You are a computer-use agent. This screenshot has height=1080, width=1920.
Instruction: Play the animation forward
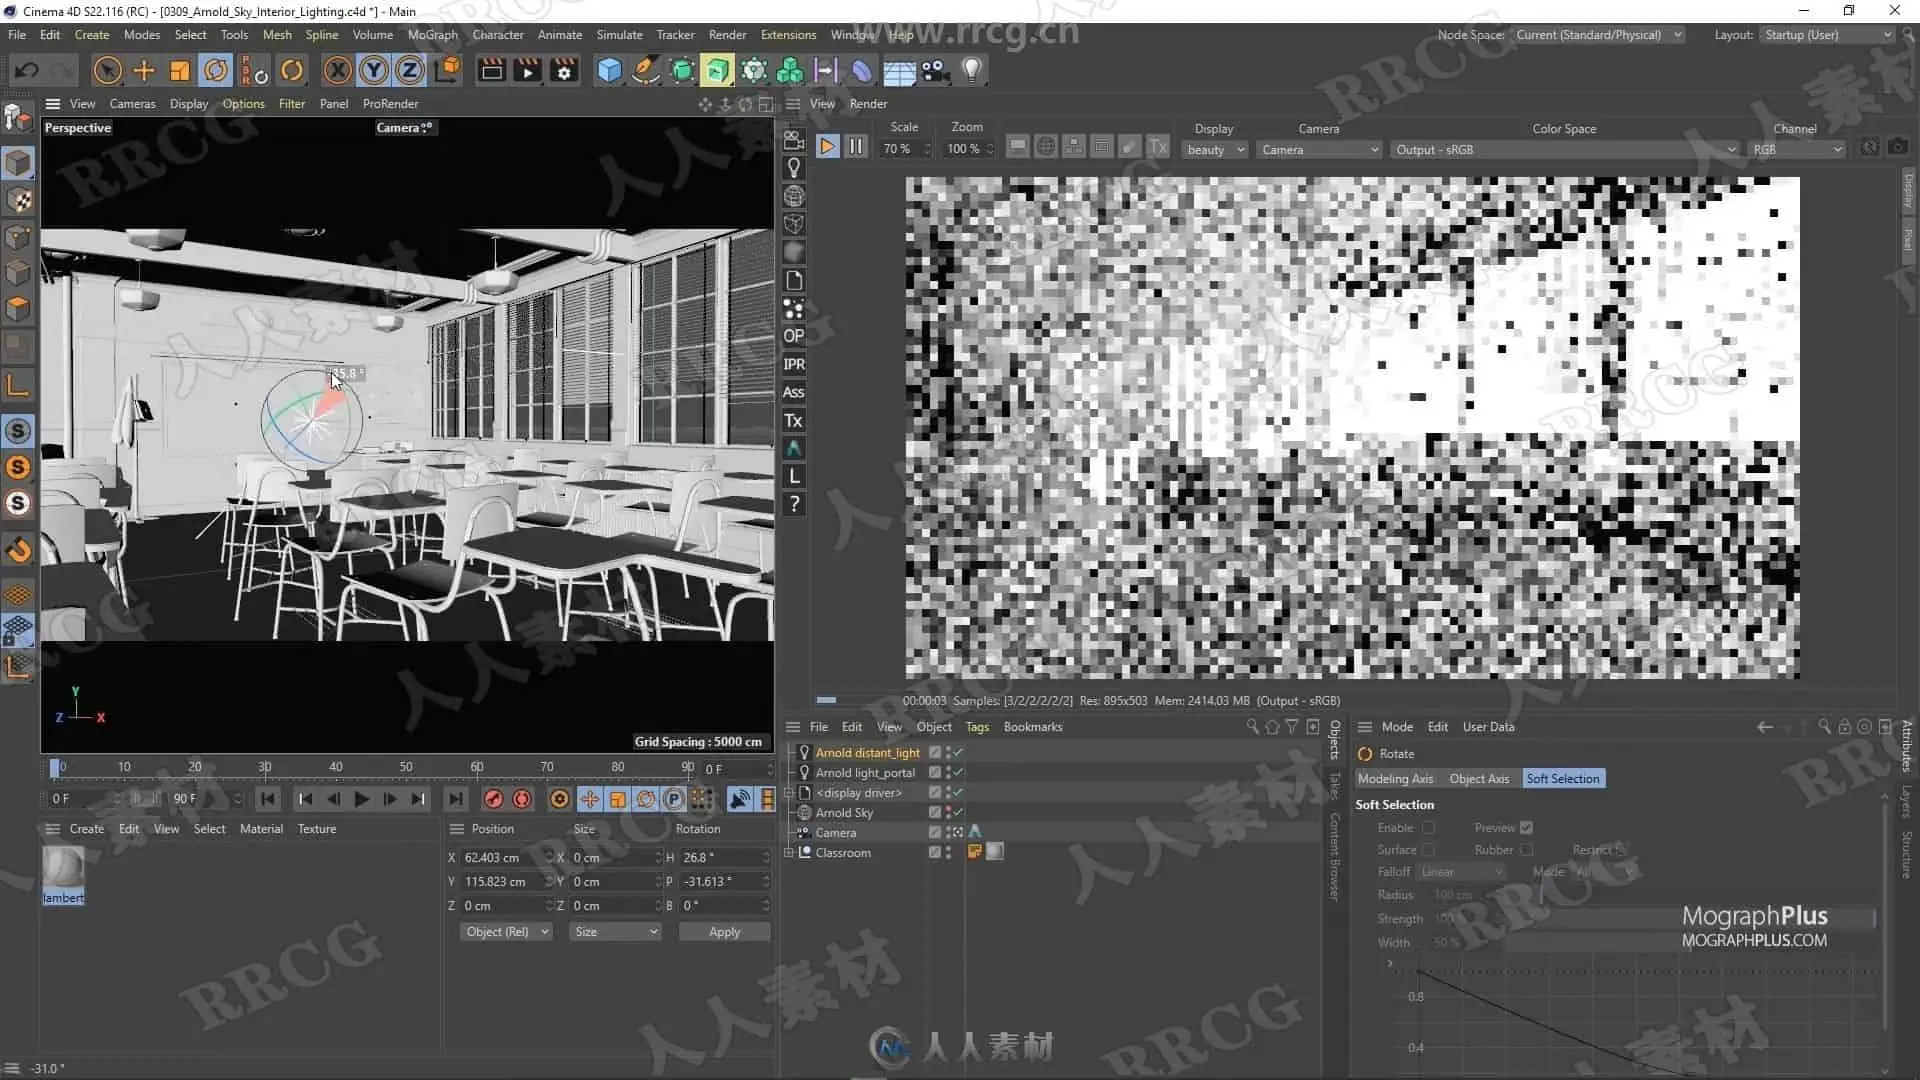tap(362, 799)
